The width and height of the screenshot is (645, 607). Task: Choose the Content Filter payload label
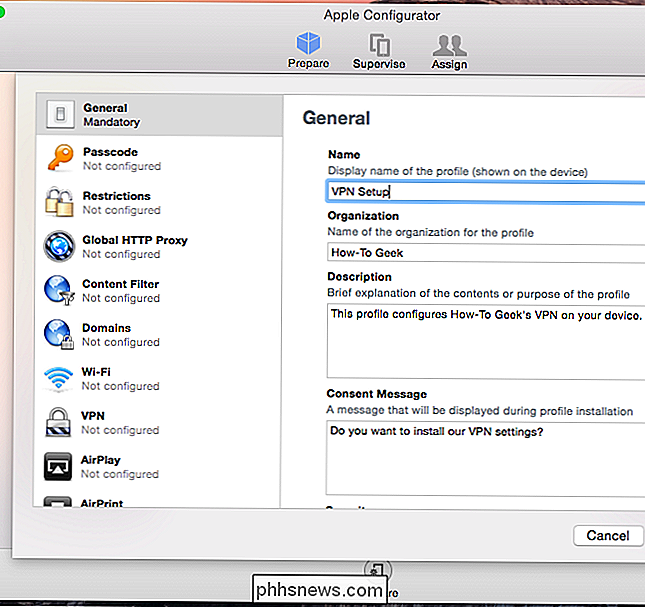point(121,284)
